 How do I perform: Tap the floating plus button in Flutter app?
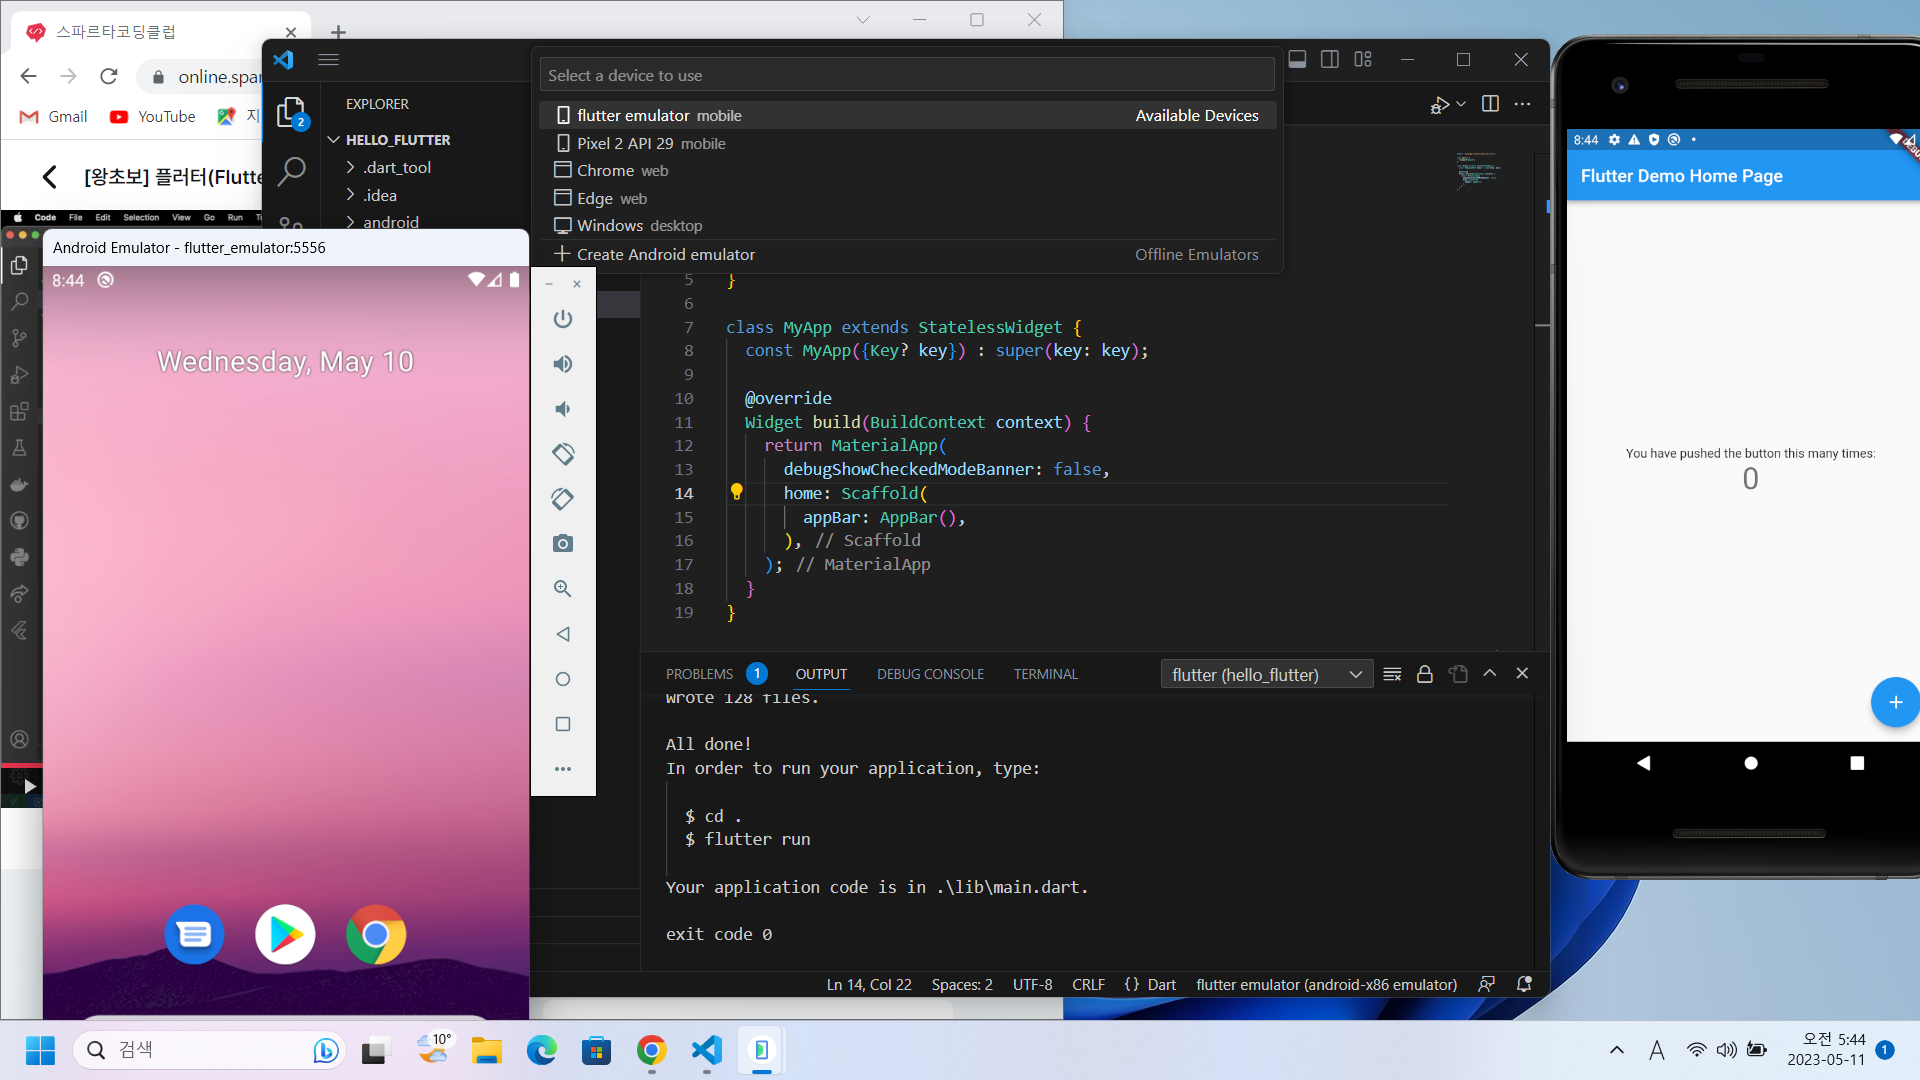[x=1895, y=702]
